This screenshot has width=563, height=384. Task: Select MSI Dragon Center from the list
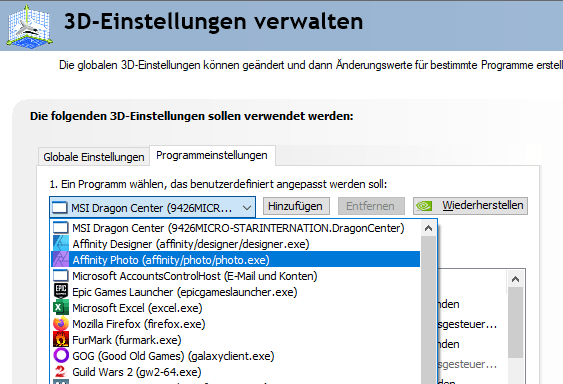click(x=236, y=228)
